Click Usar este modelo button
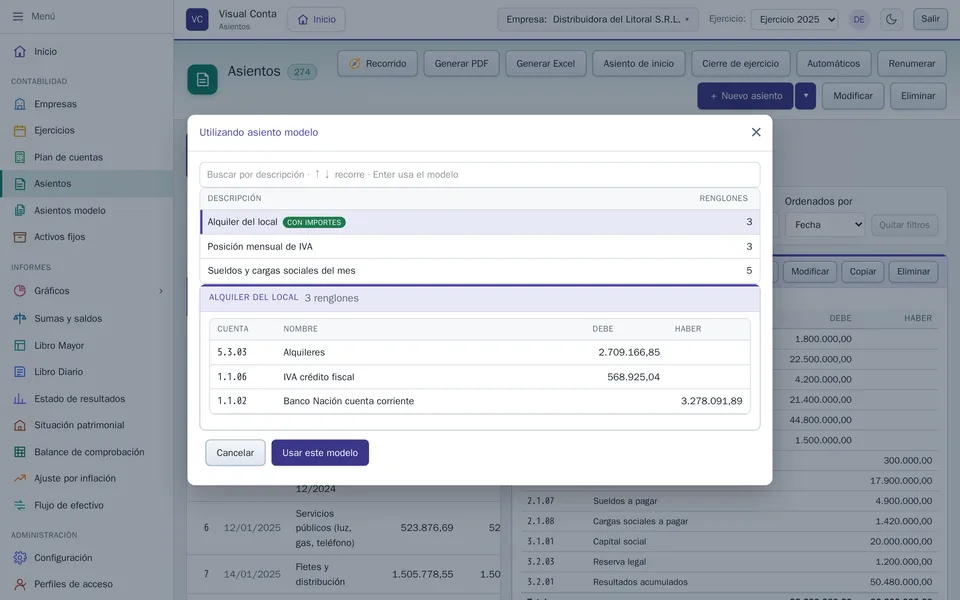The height and width of the screenshot is (600, 960). pos(320,452)
